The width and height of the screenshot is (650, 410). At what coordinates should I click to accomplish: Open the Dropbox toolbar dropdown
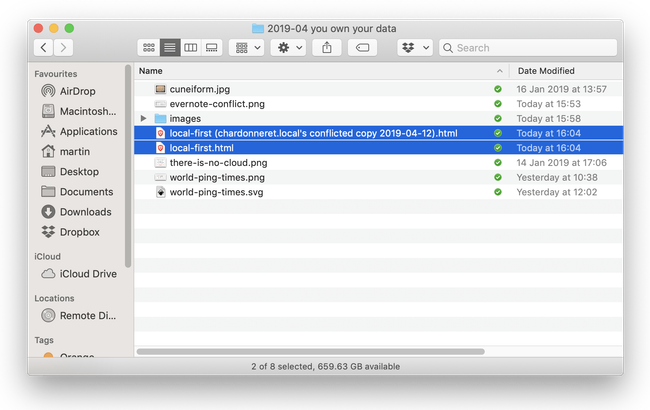(414, 47)
